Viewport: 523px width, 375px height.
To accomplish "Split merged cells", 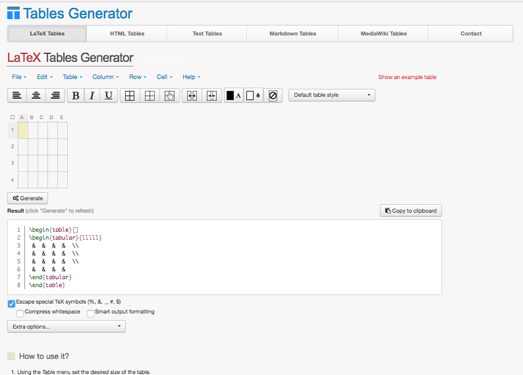I will pos(211,96).
